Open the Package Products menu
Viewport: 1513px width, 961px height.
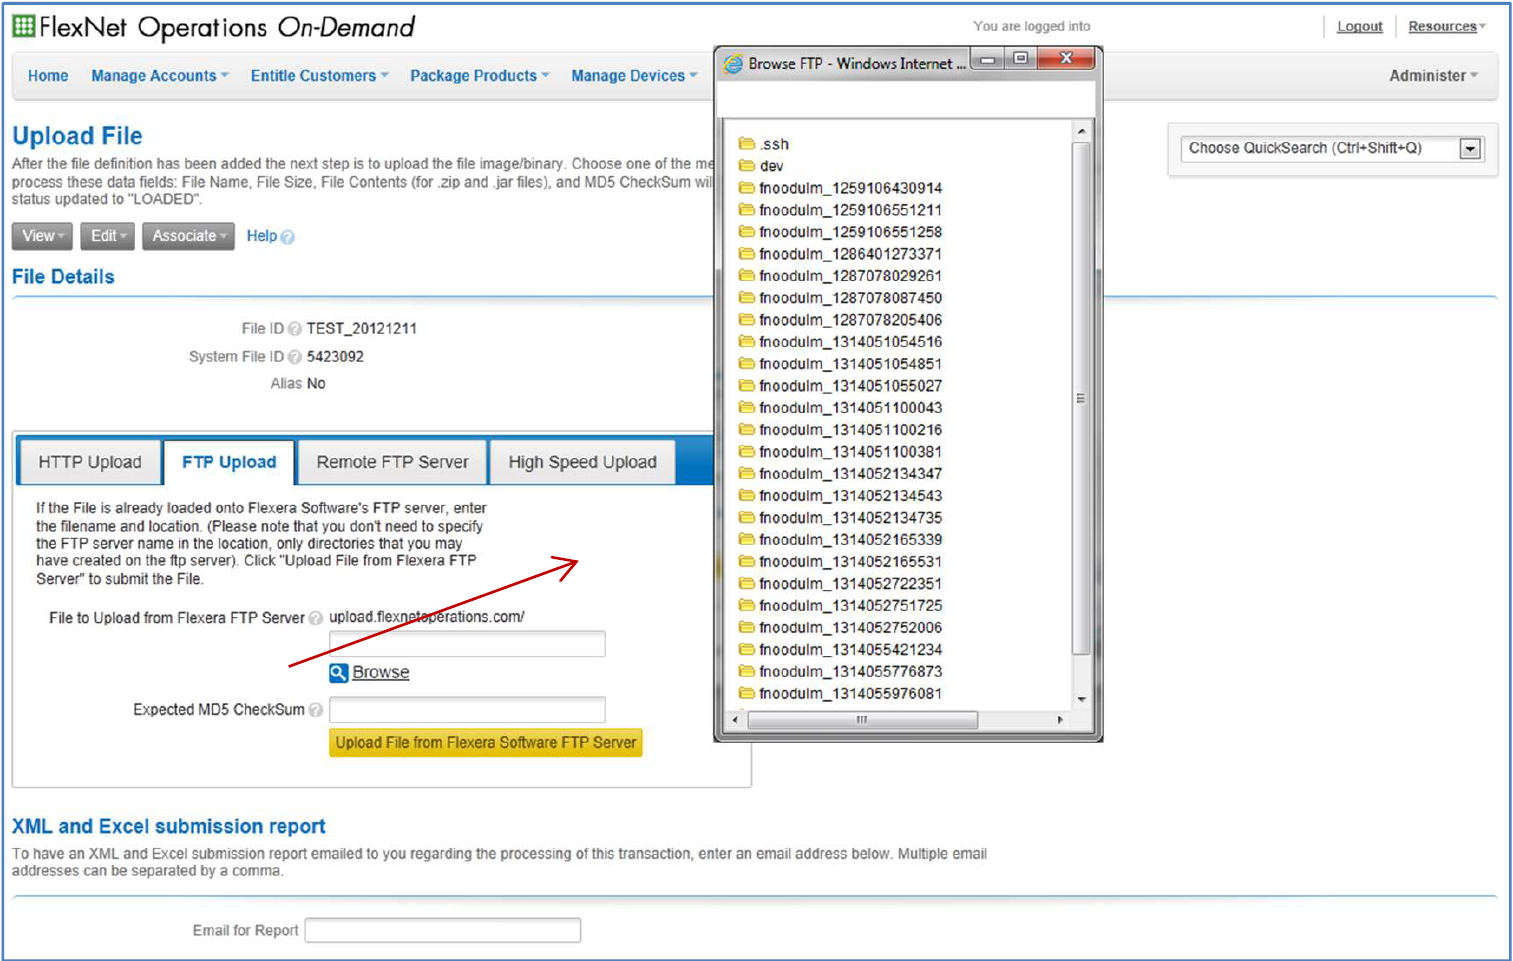click(x=480, y=76)
